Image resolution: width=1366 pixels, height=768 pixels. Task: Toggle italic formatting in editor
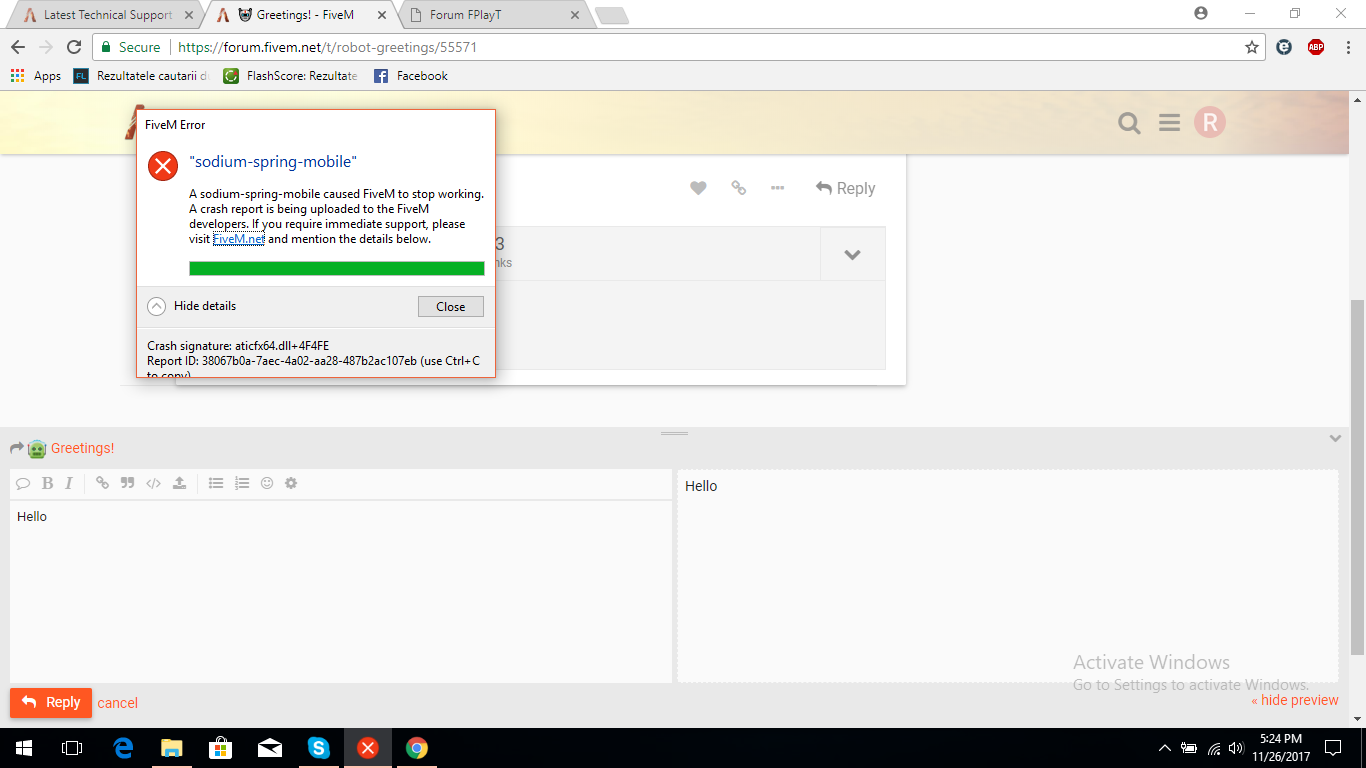tap(69, 483)
